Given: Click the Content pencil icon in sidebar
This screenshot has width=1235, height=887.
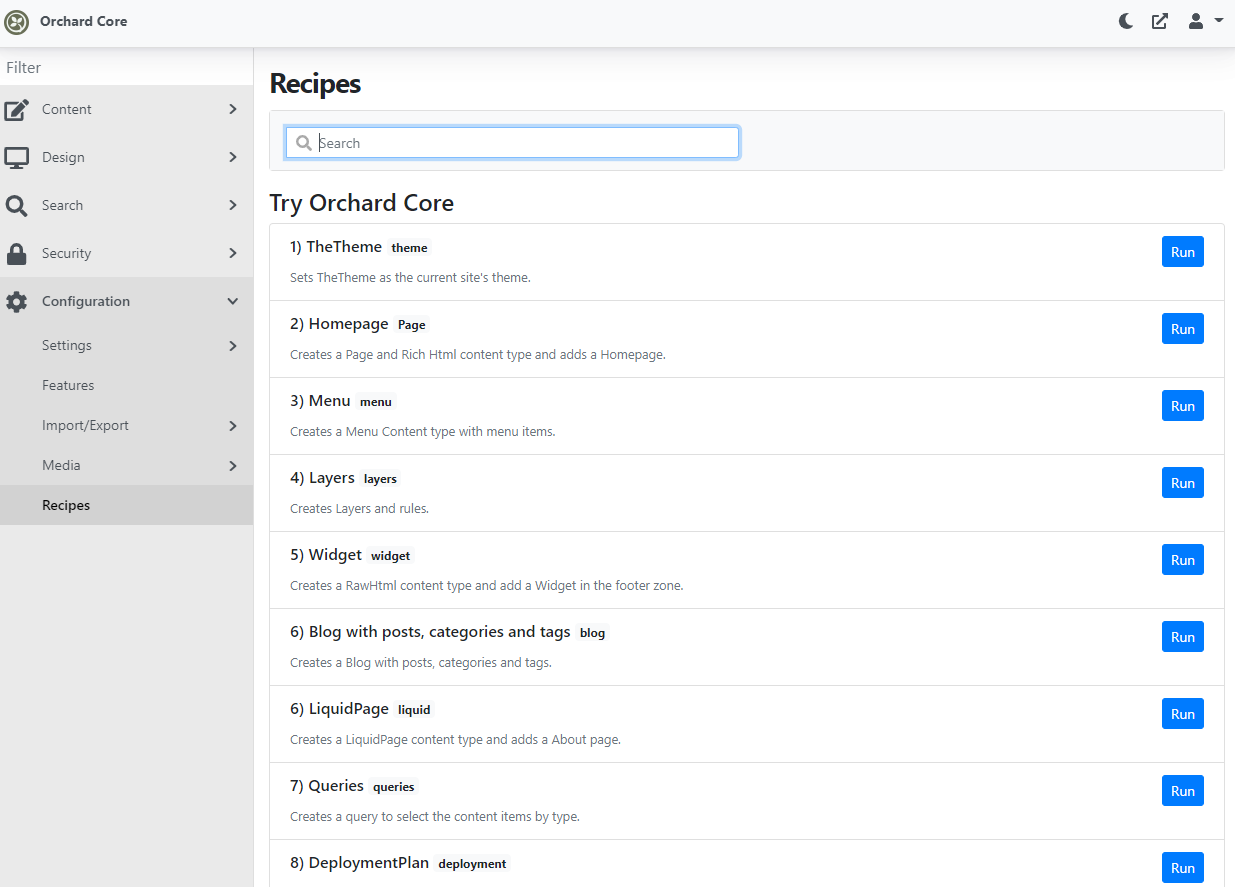Looking at the screenshot, I should [17, 109].
